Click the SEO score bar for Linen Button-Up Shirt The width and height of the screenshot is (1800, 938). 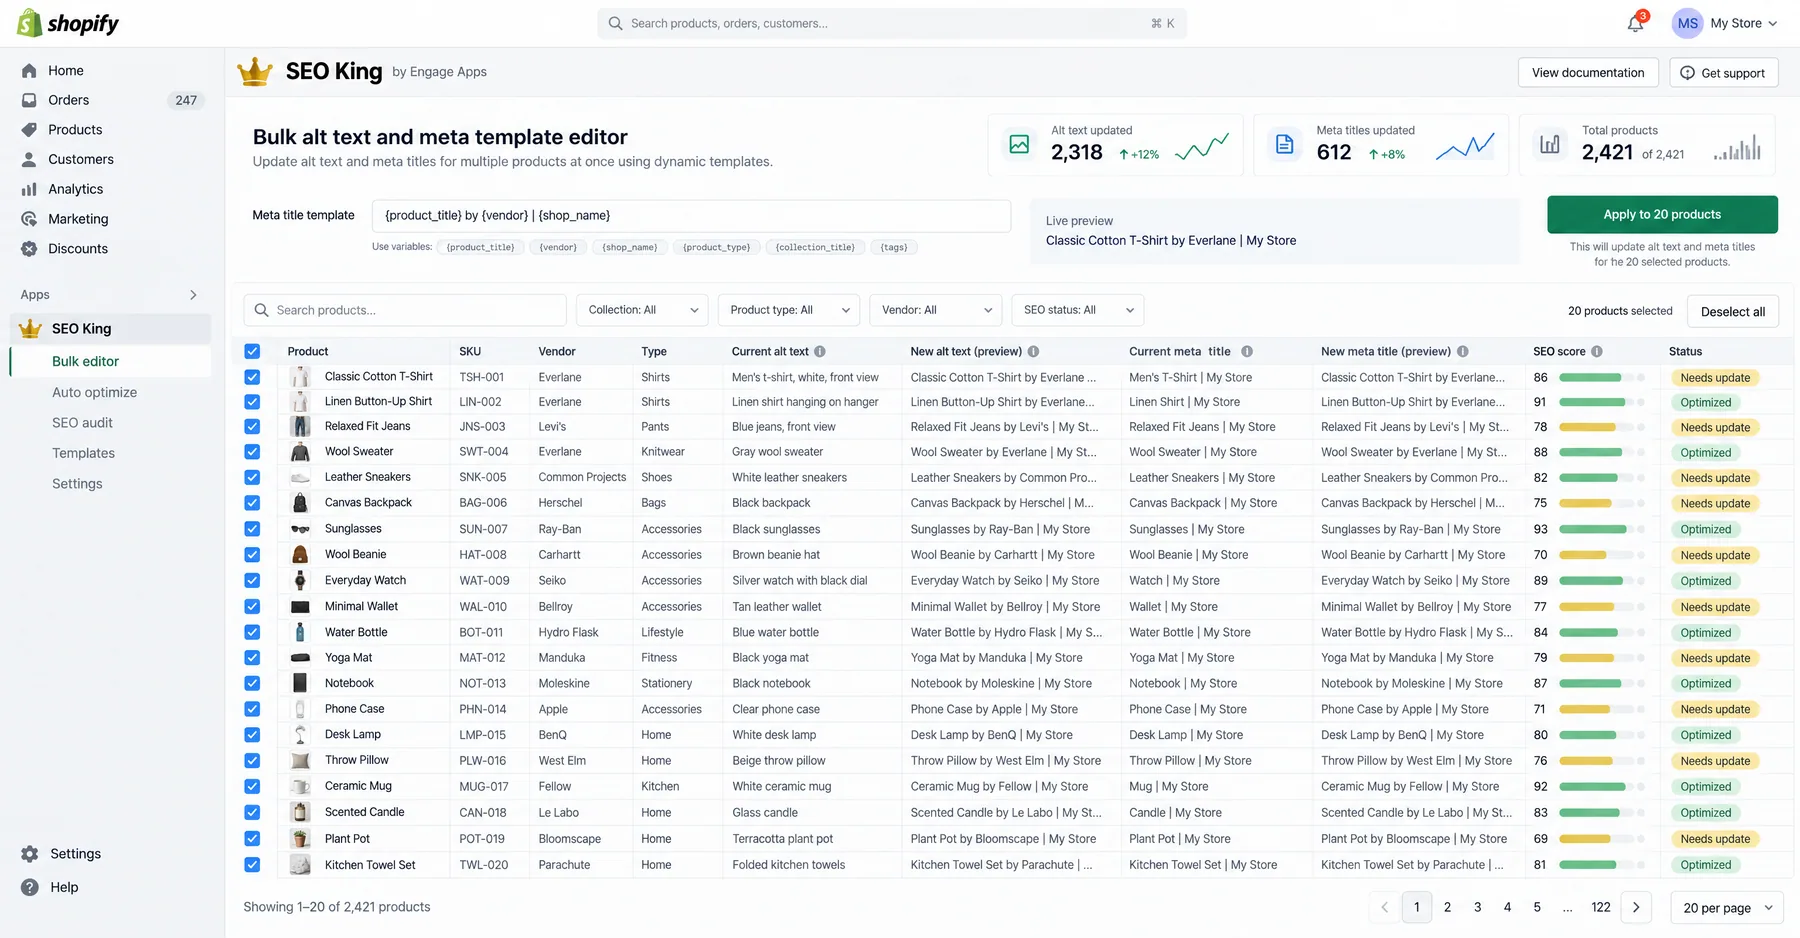tap(1601, 403)
